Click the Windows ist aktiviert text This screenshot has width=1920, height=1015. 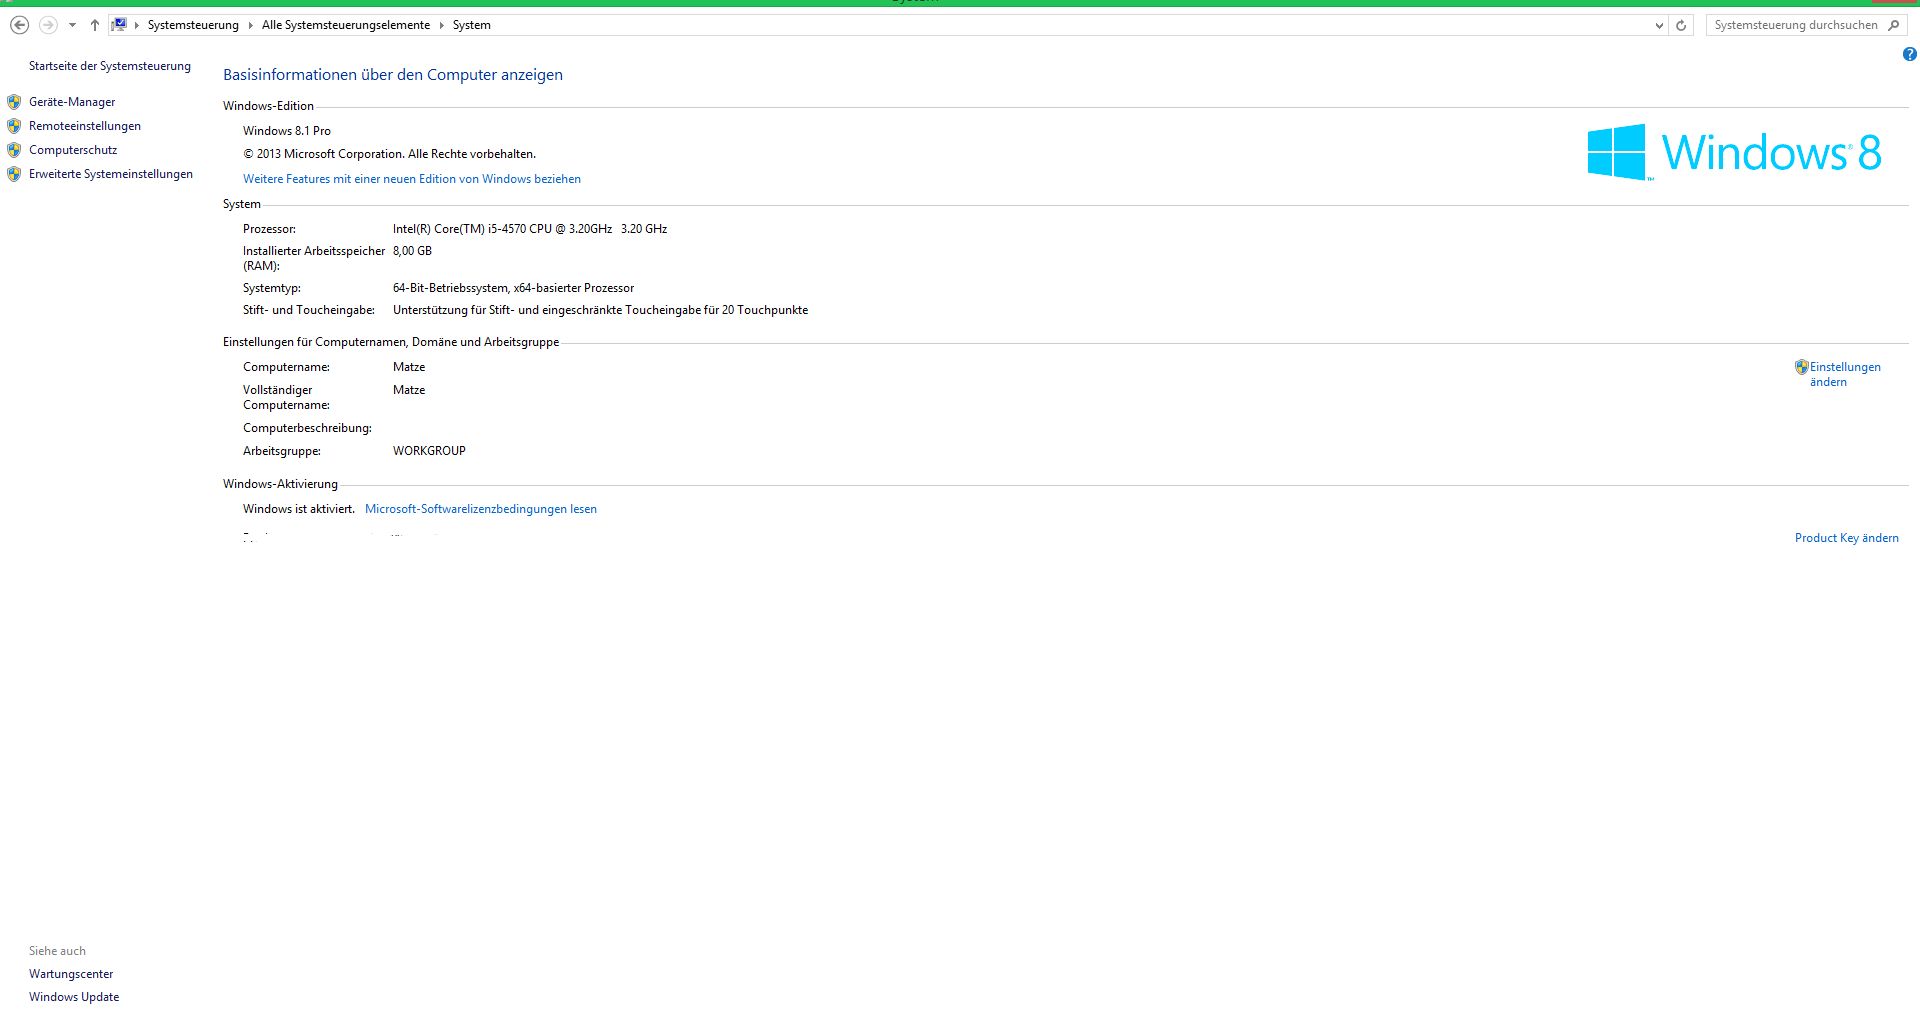(x=299, y=509)
